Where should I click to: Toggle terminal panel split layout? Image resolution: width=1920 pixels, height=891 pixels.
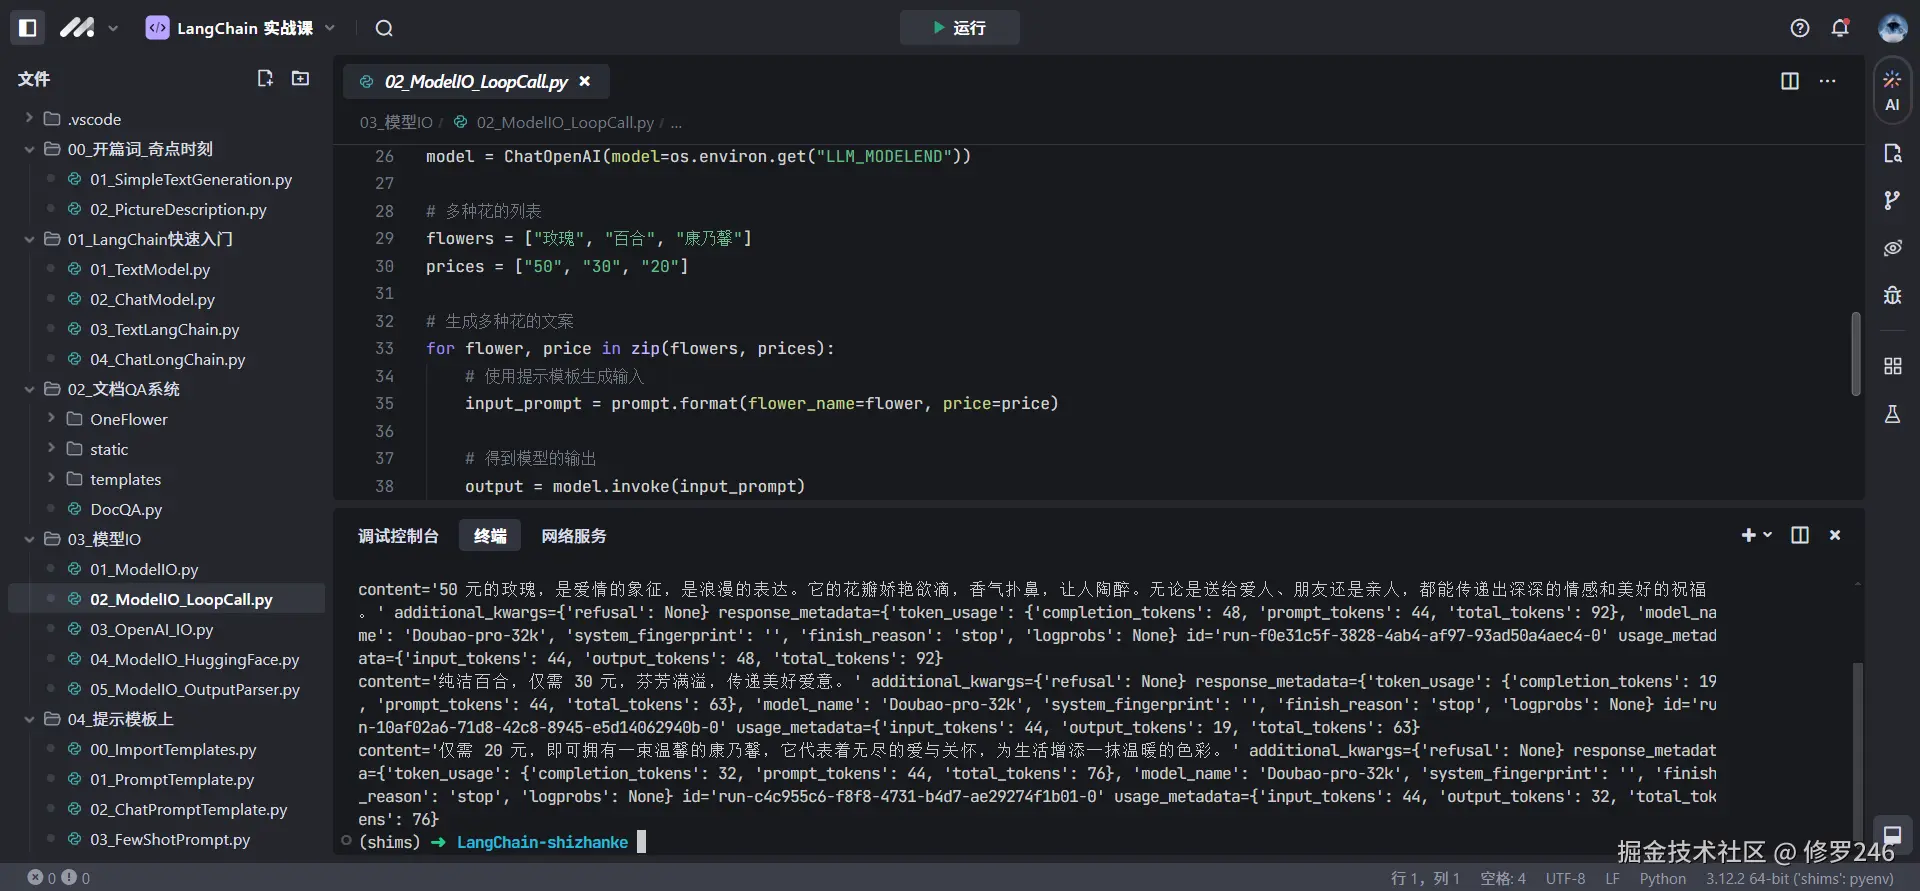[x=1800, y=535]
